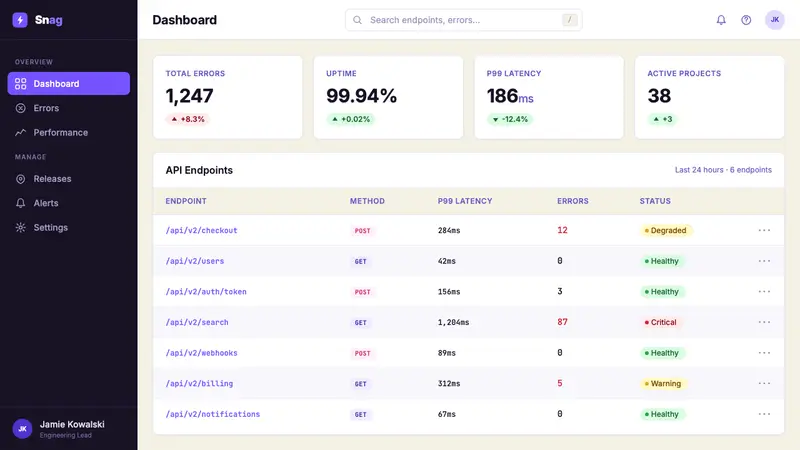
Task: Open row actions for /api/v2/billing
Action: tap(764, 383)
